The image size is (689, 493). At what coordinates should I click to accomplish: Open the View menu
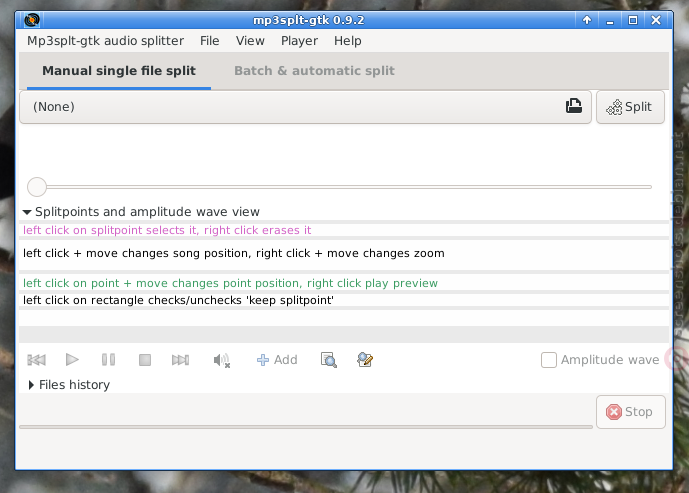tap(250, 41)
